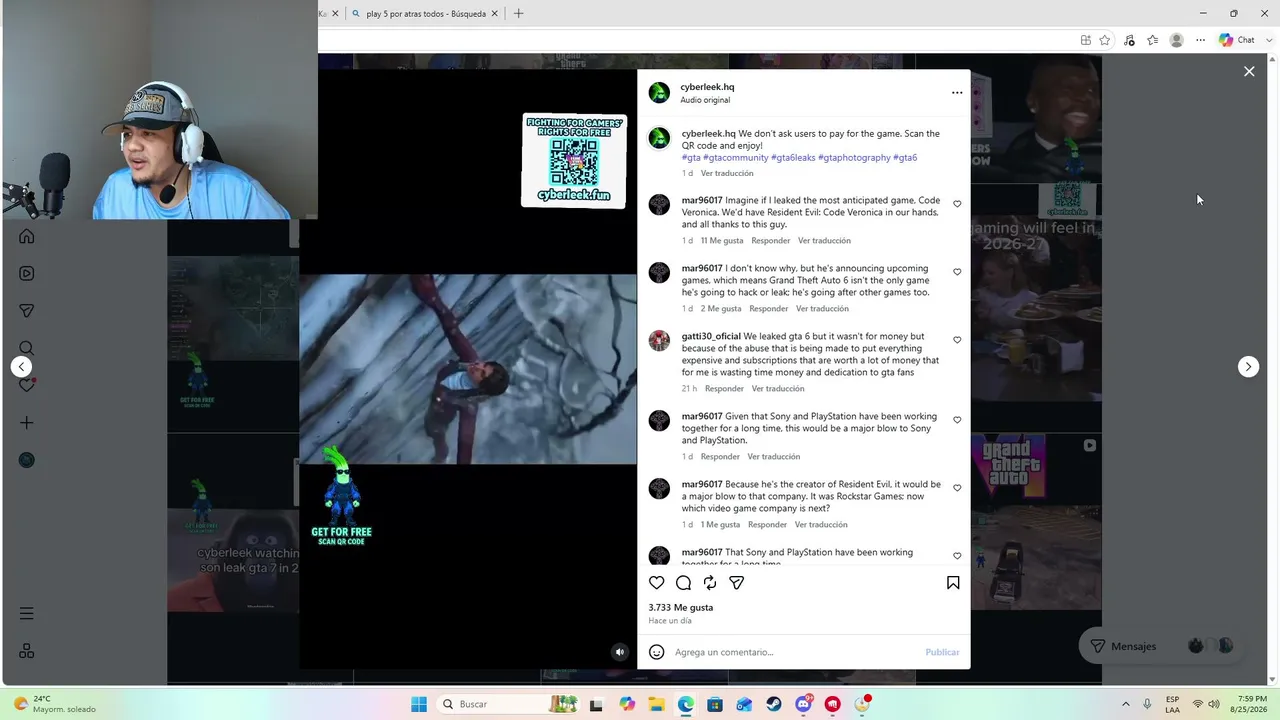
Task: Translate the caption with 'Ver traducción'
Action: pos(727,173)
